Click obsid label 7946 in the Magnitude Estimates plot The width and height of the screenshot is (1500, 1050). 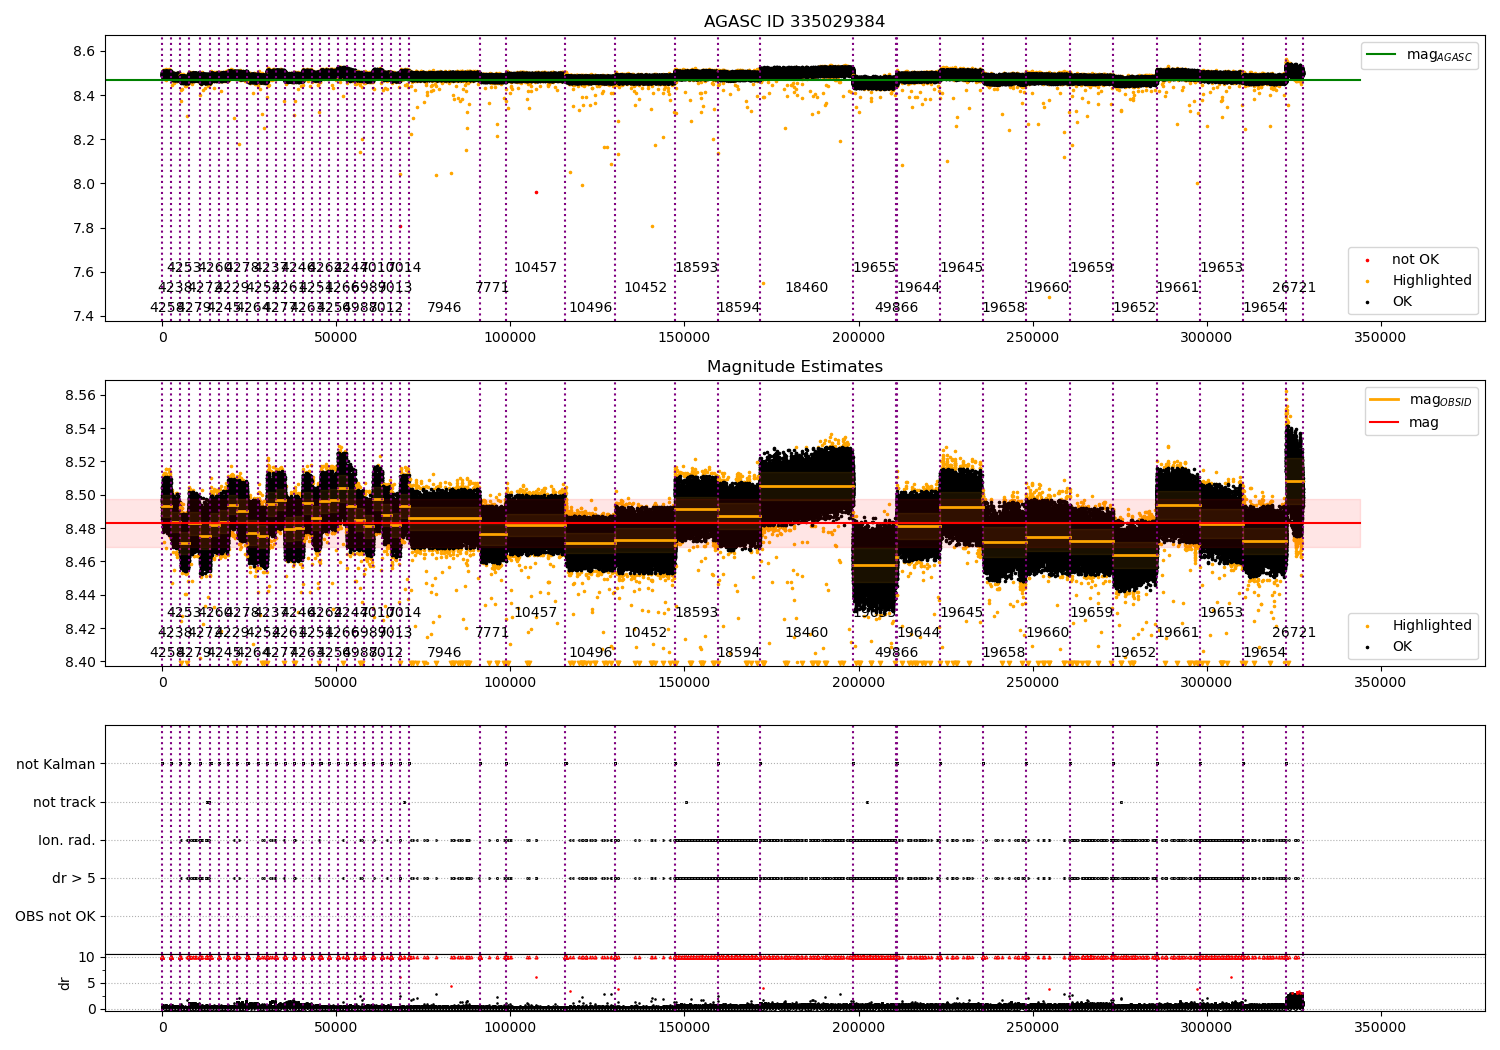(444, 652)
